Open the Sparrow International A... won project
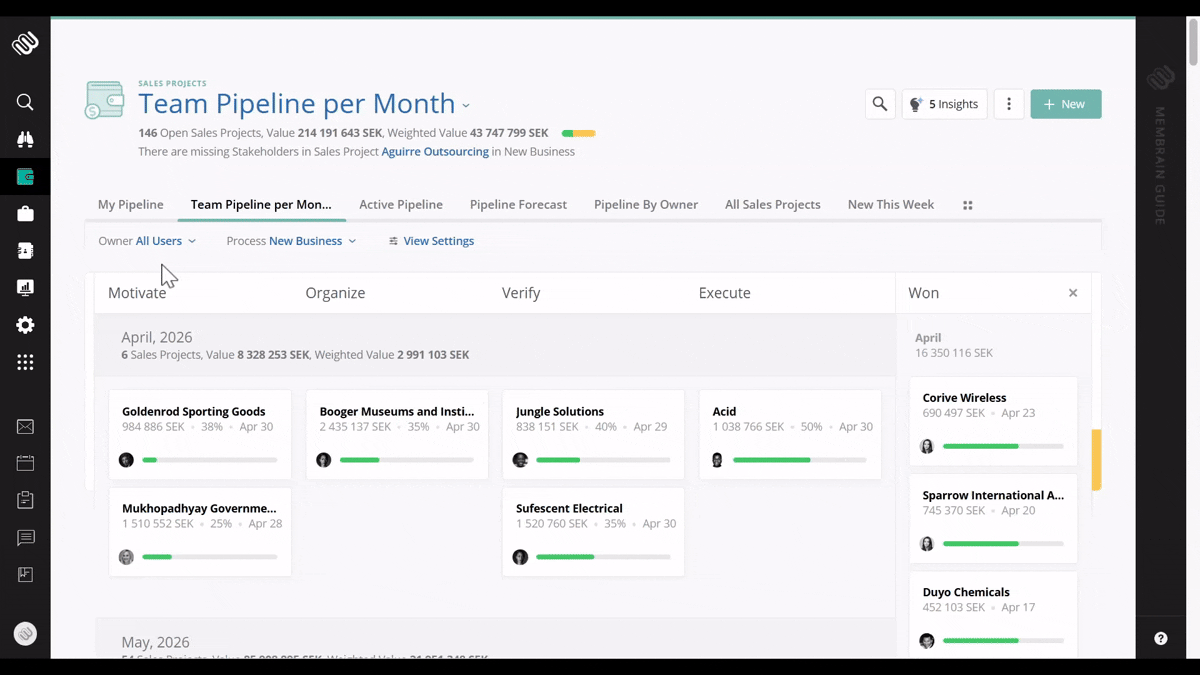The height and width of the screenshot is (675, 1200). (x=994, y=518)
